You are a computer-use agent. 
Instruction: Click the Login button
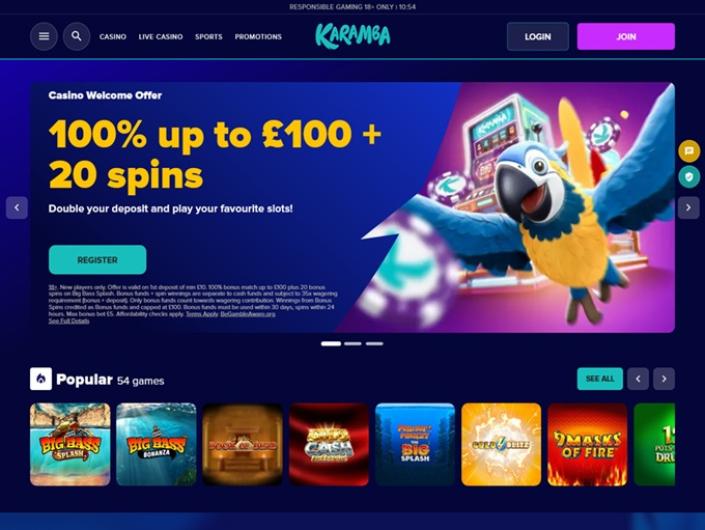[538, 36]
